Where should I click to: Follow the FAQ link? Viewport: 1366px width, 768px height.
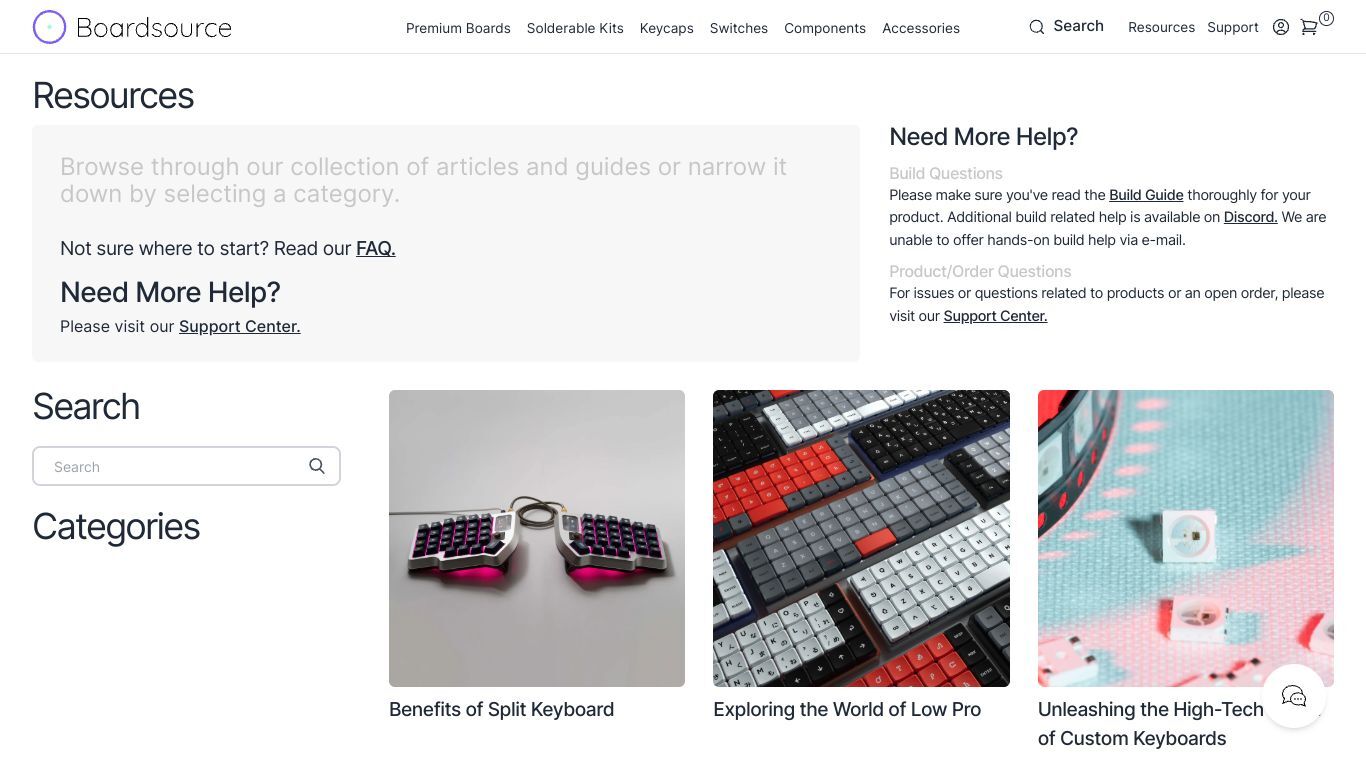click(x=376, y=248)
